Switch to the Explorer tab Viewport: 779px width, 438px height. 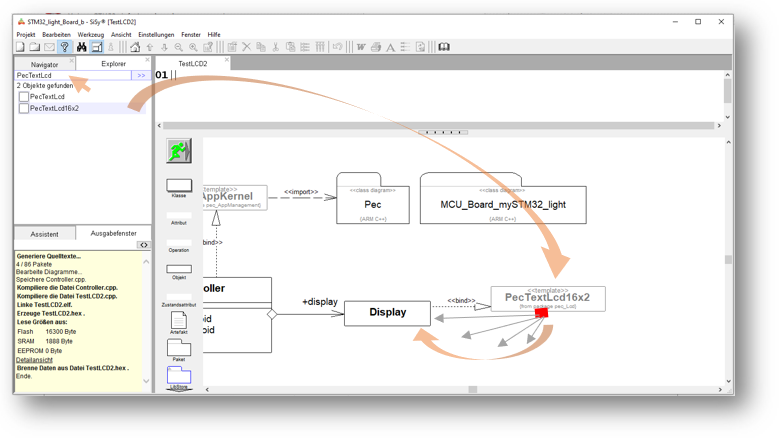(113, 64)
